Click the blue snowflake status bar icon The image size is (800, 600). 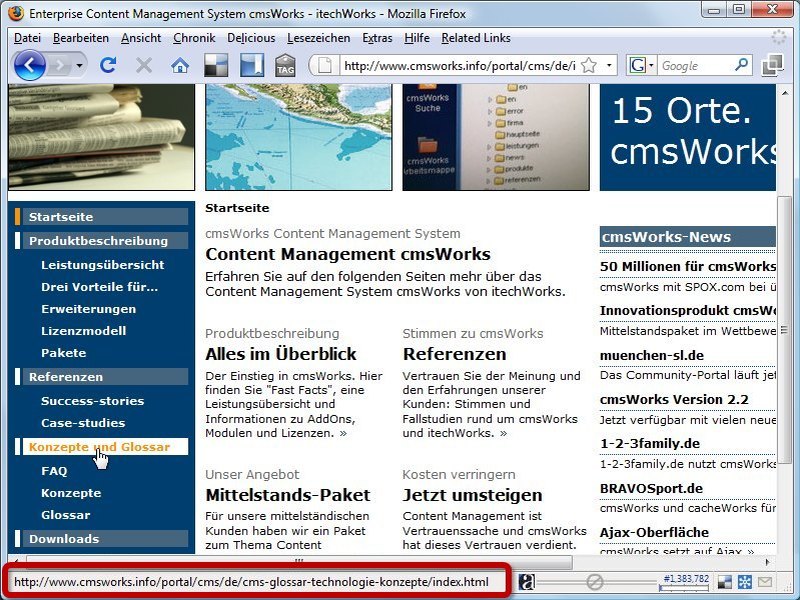point(745,582)
